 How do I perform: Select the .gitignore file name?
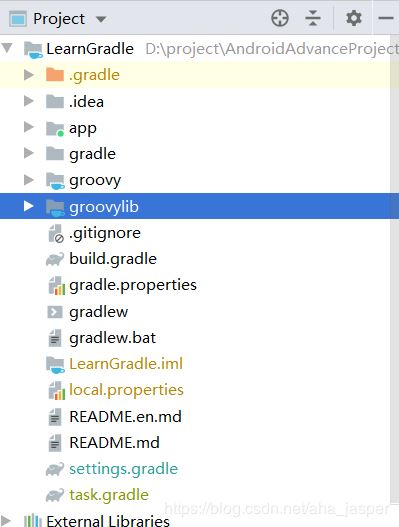(105, 233)
